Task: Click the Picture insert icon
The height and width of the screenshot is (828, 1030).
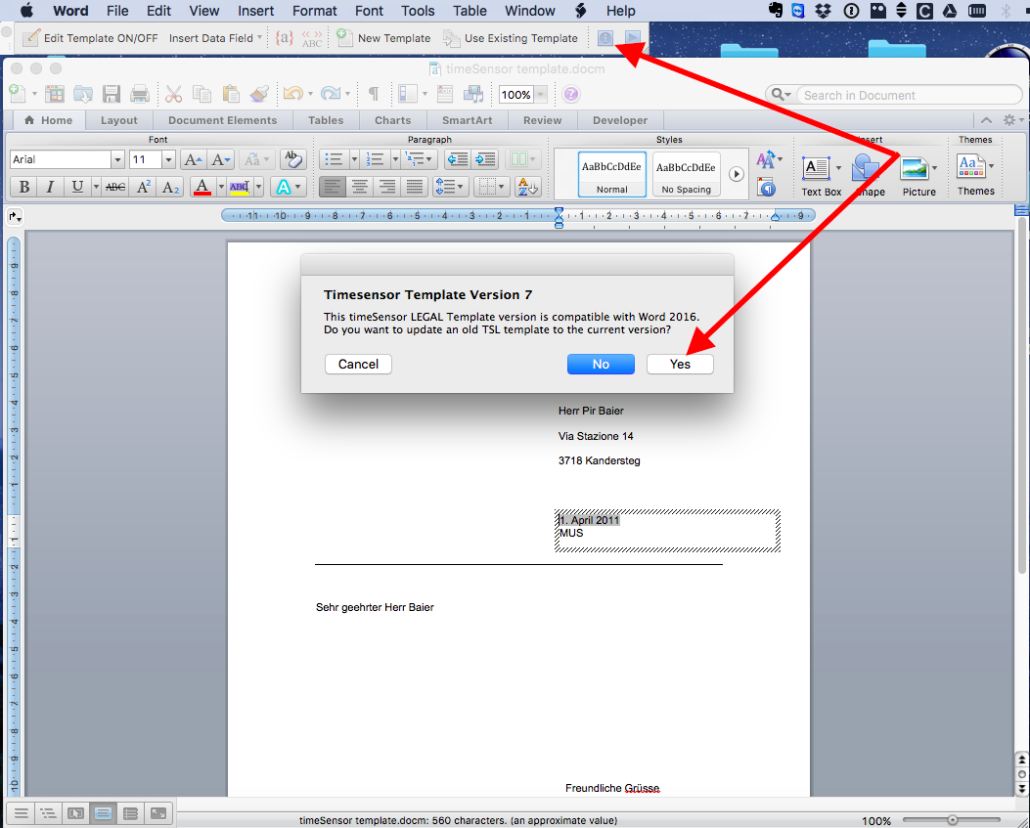Action: pyautogui.click(x=914, y=170)
